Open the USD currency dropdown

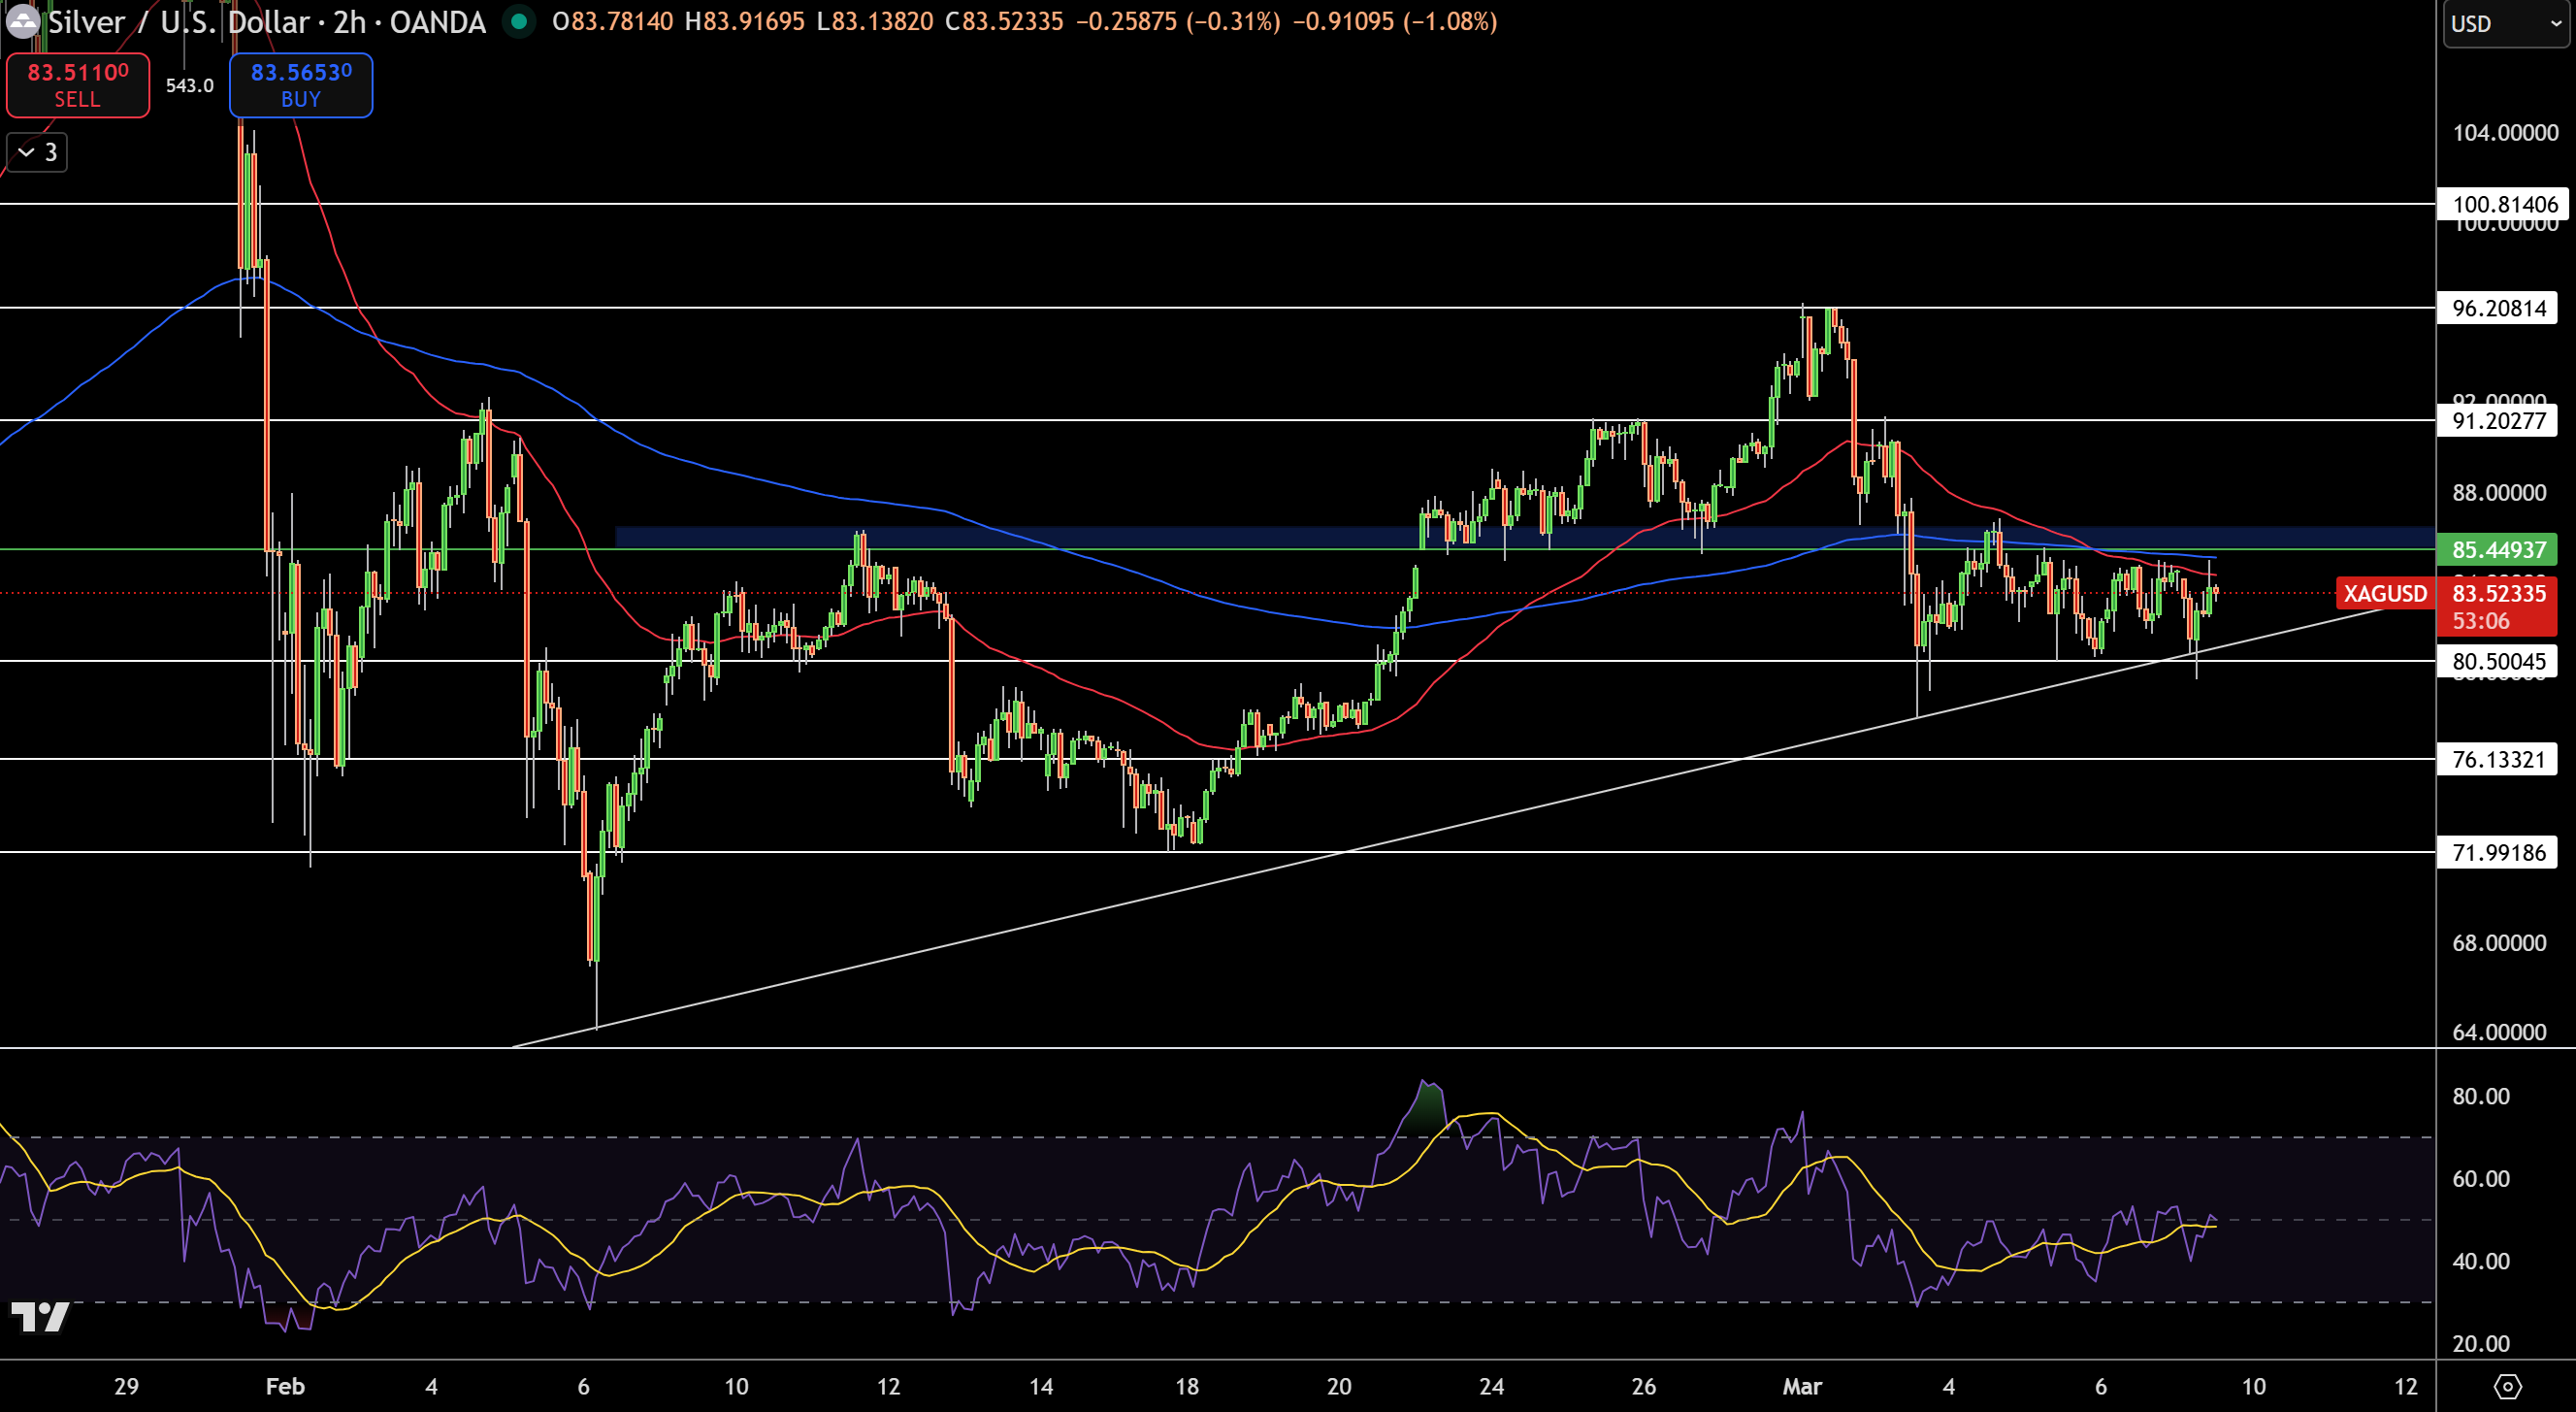click(x=2506, y=24)
